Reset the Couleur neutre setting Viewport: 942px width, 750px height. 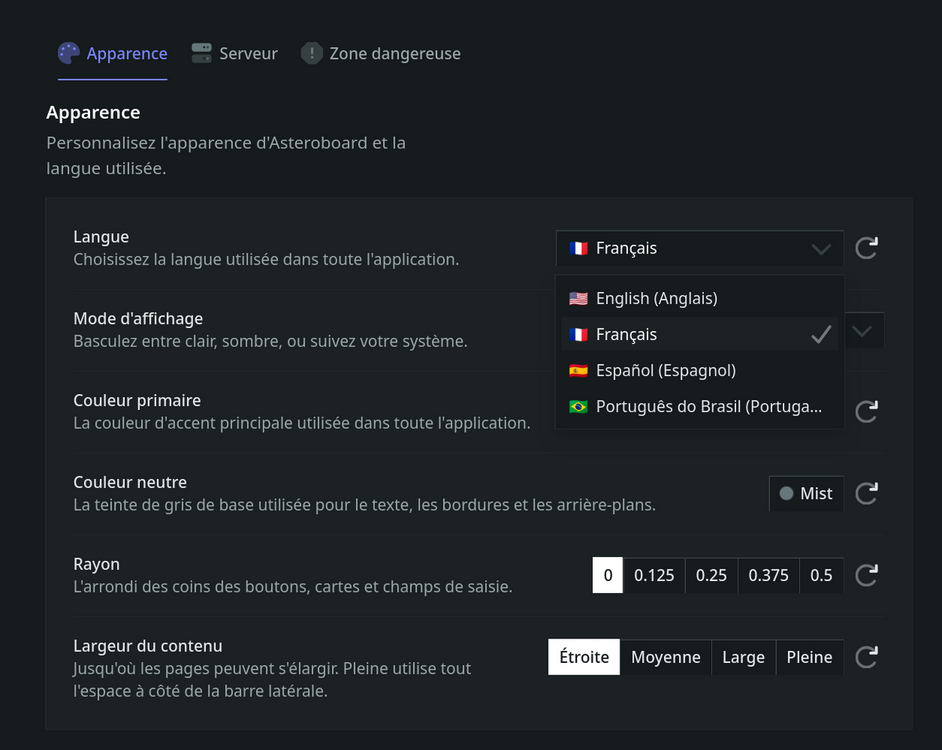[866, 493]
